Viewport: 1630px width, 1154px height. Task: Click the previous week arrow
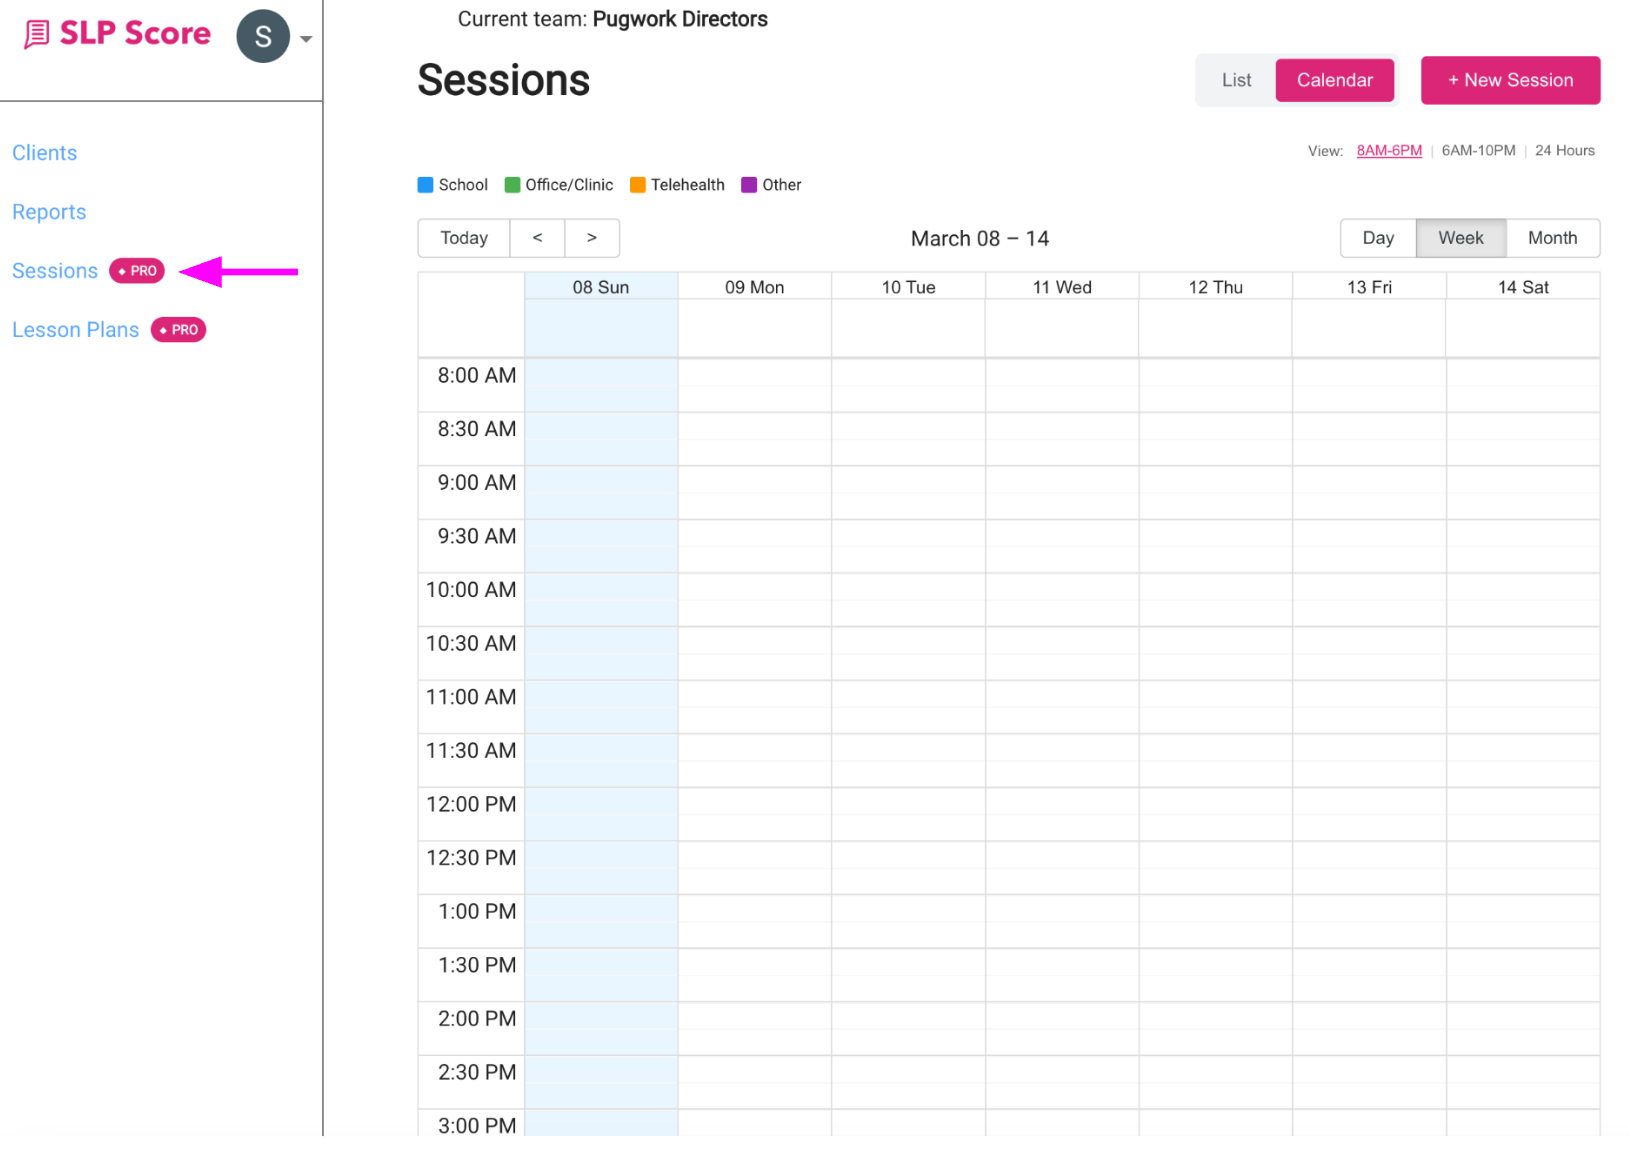(538, 238)
